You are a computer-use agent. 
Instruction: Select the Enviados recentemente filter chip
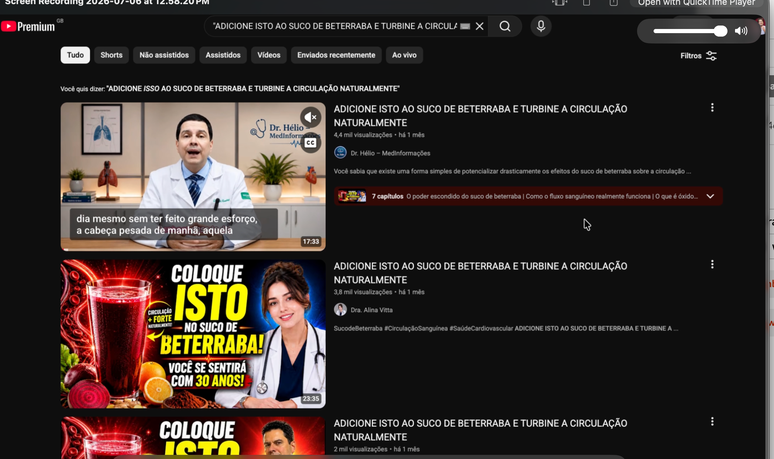(336, 55)
